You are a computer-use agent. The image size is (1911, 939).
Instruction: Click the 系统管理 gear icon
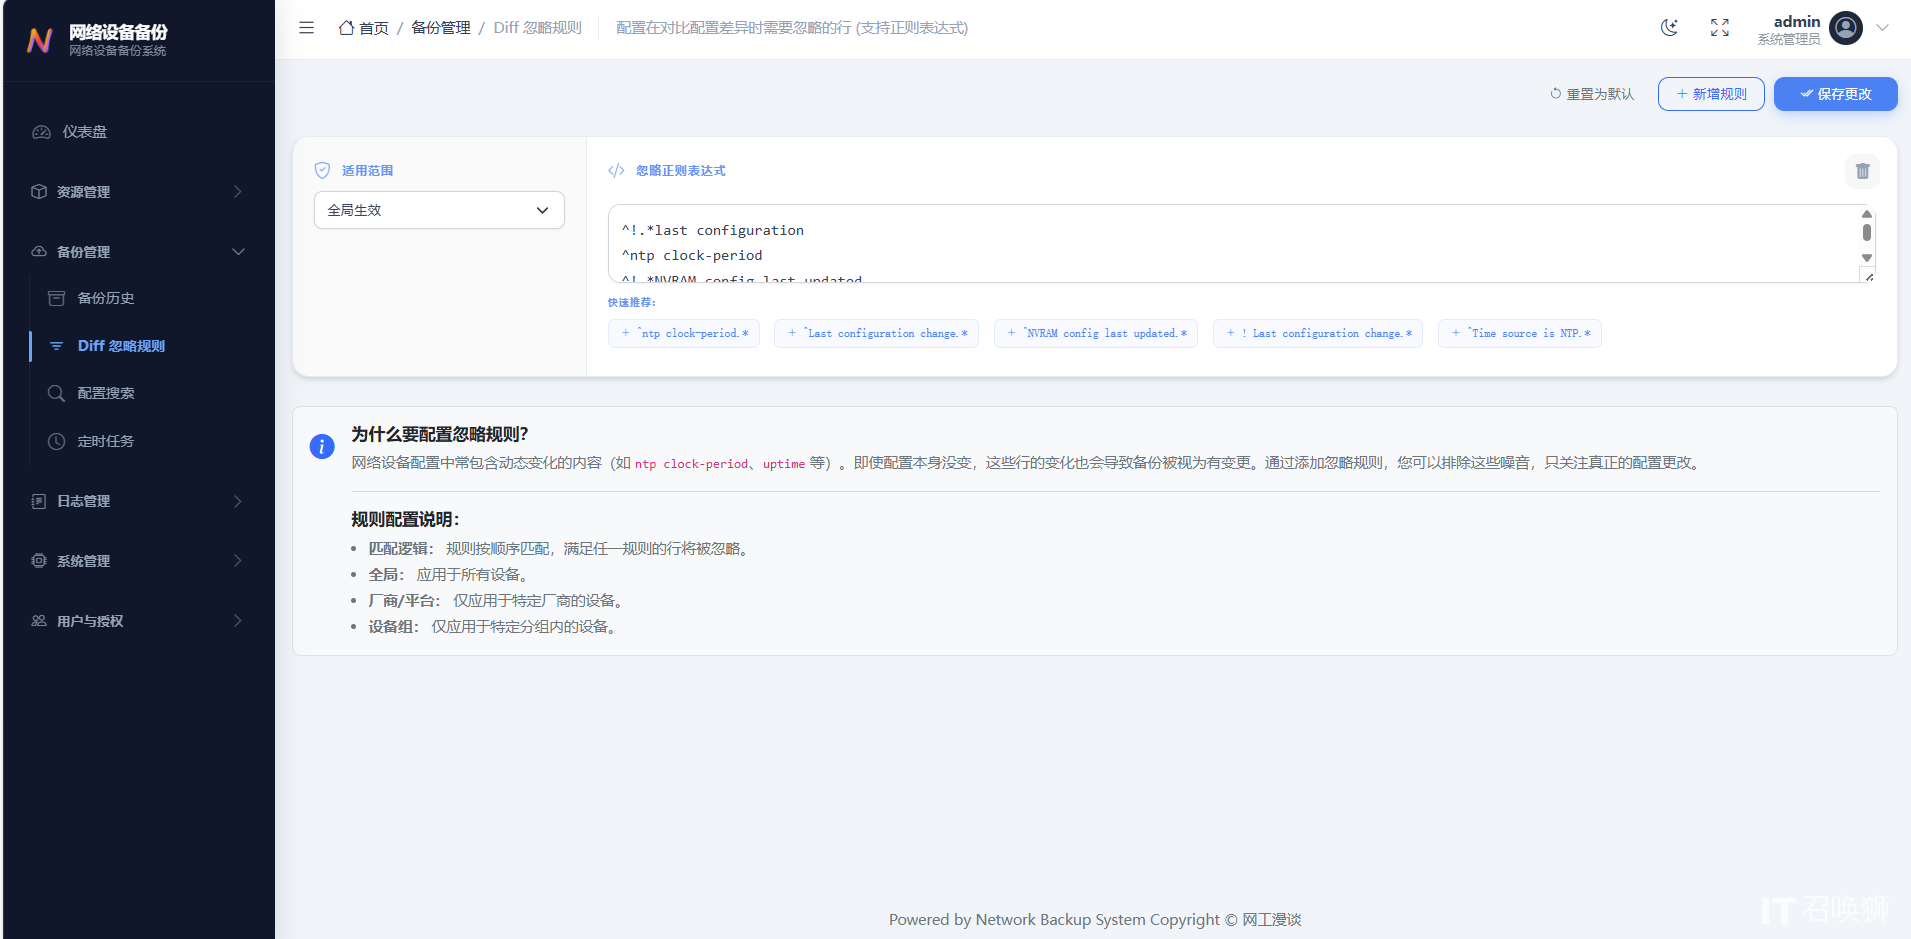[39, 561]
